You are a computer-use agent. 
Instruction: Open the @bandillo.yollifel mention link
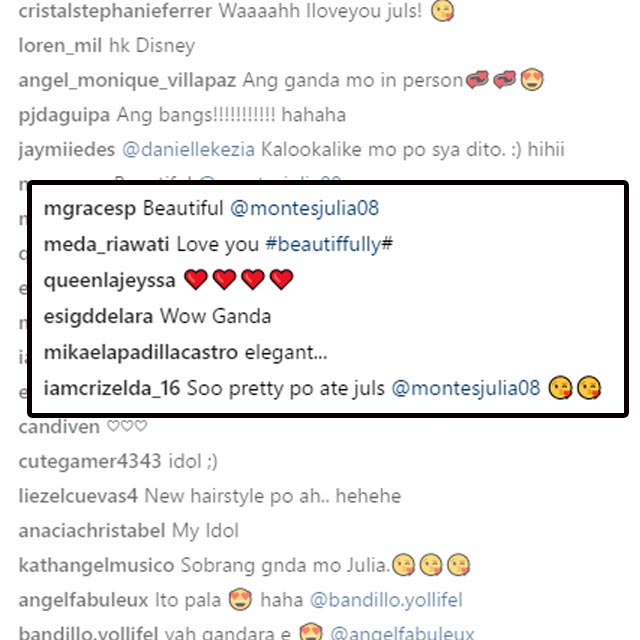point(386,600)
